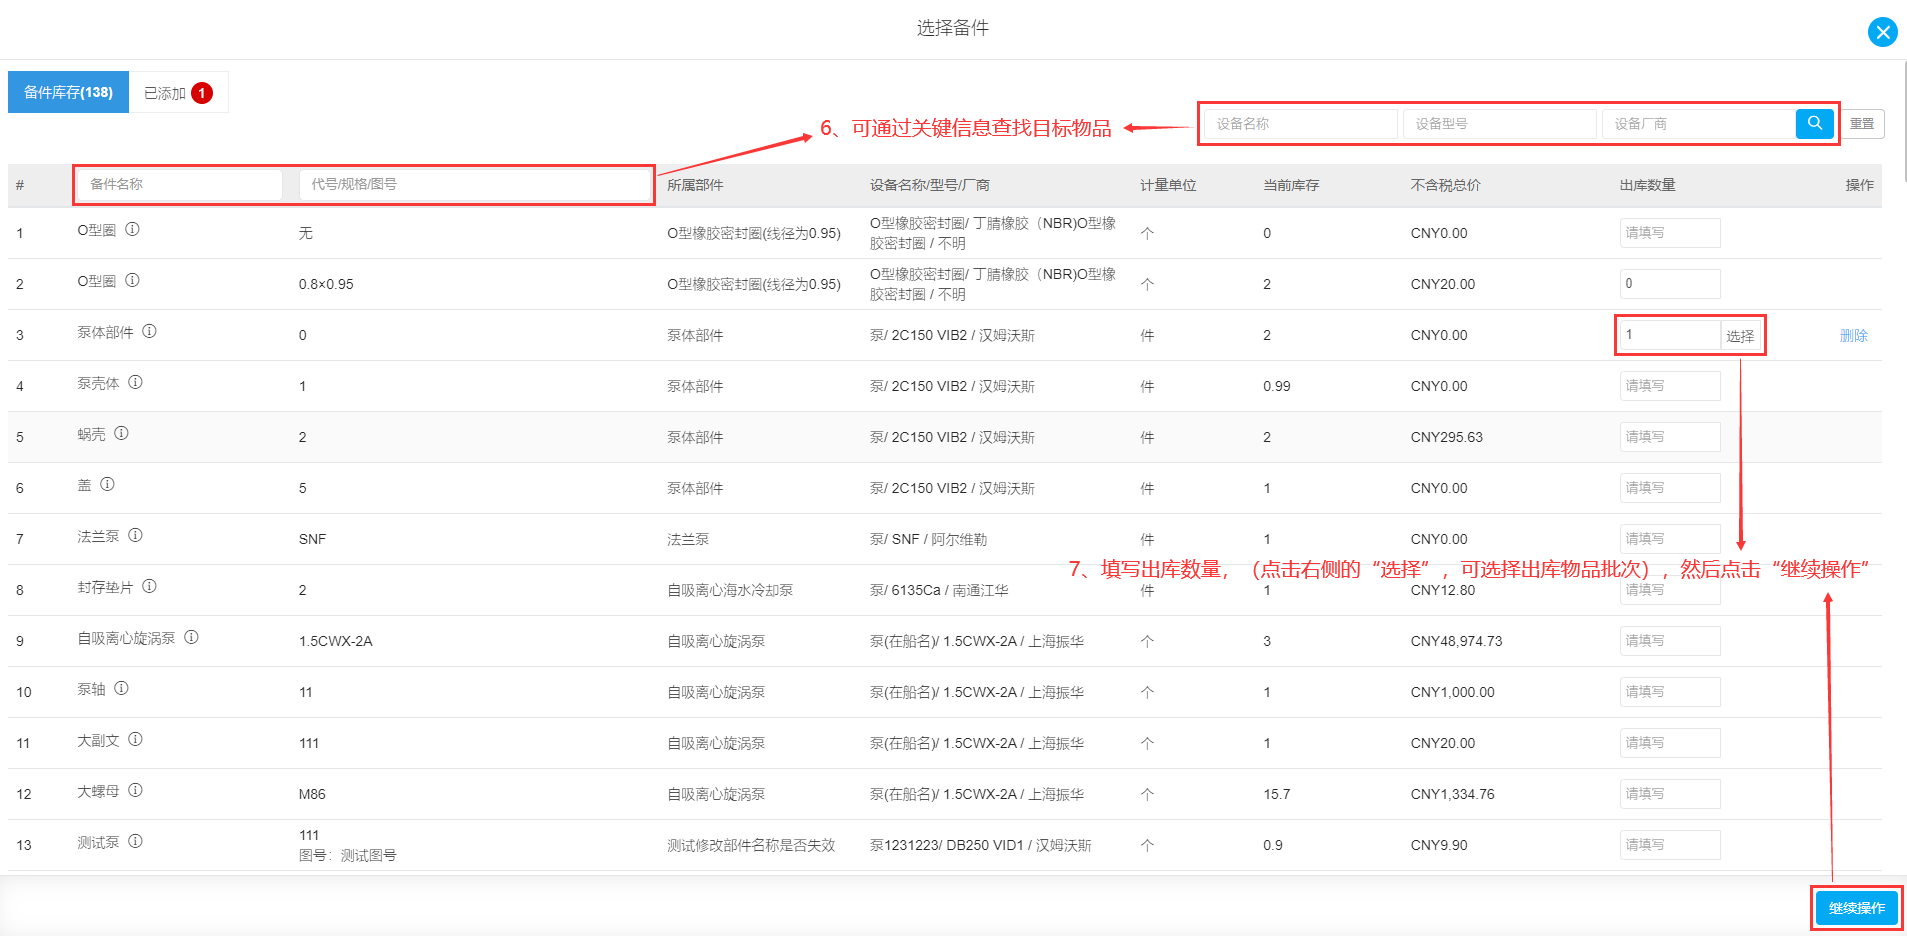Click info icon next to 泵体部件 row 3

coord(149,331)
